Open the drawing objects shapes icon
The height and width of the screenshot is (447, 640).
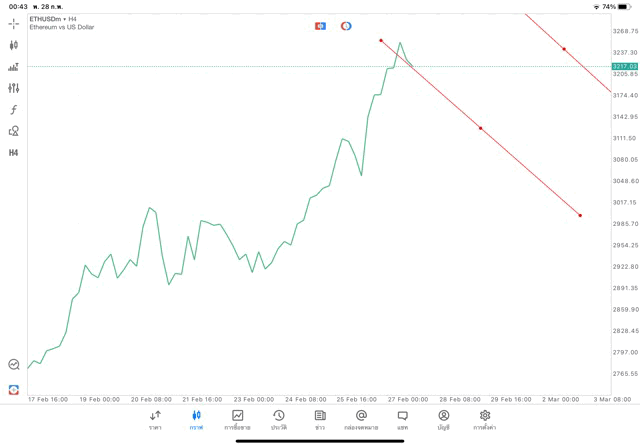click(x=14, y=131)
